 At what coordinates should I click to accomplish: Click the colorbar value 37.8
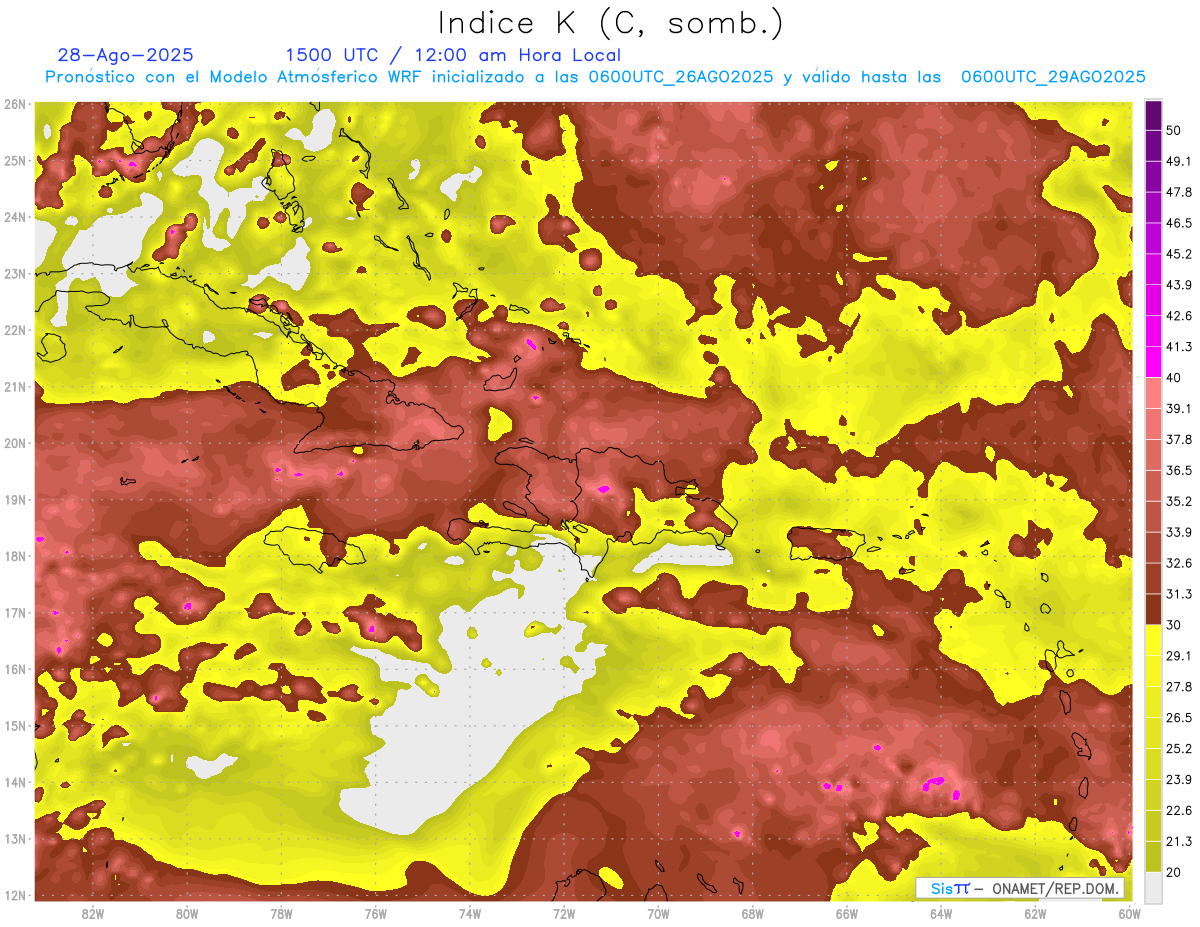pyautogui.click(x=1179, y=440)
